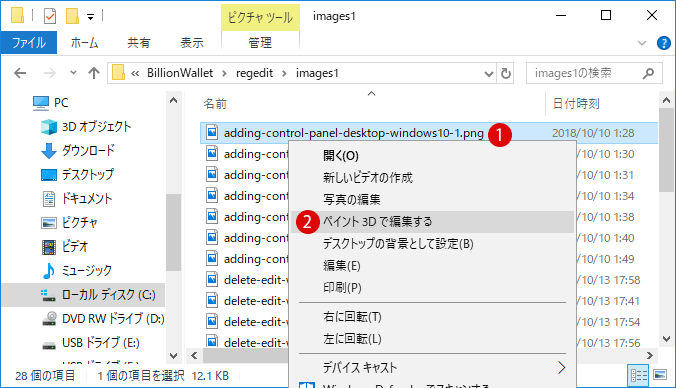The image size is (676, 388).
Task: Choose 編集(E) from context menu
Action: point(432,266)
